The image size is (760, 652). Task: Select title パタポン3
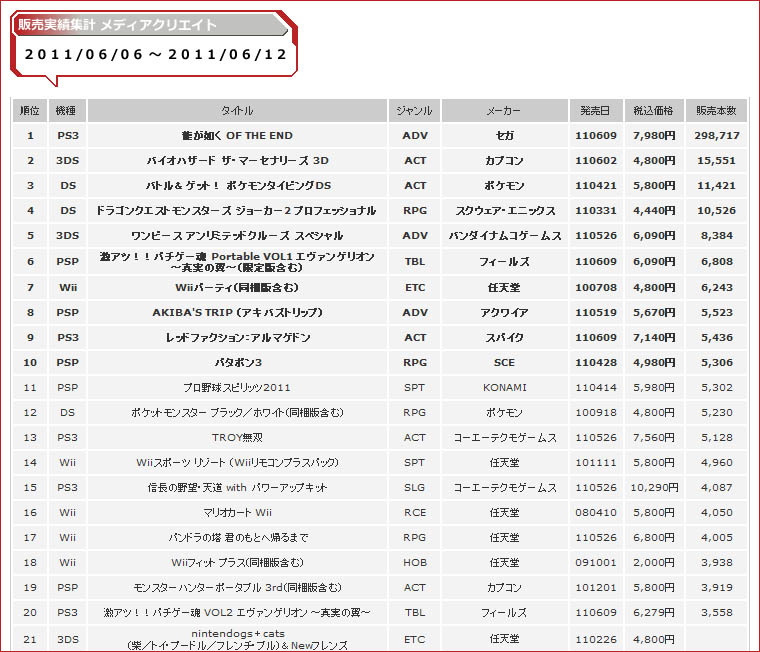coord(237,363)
